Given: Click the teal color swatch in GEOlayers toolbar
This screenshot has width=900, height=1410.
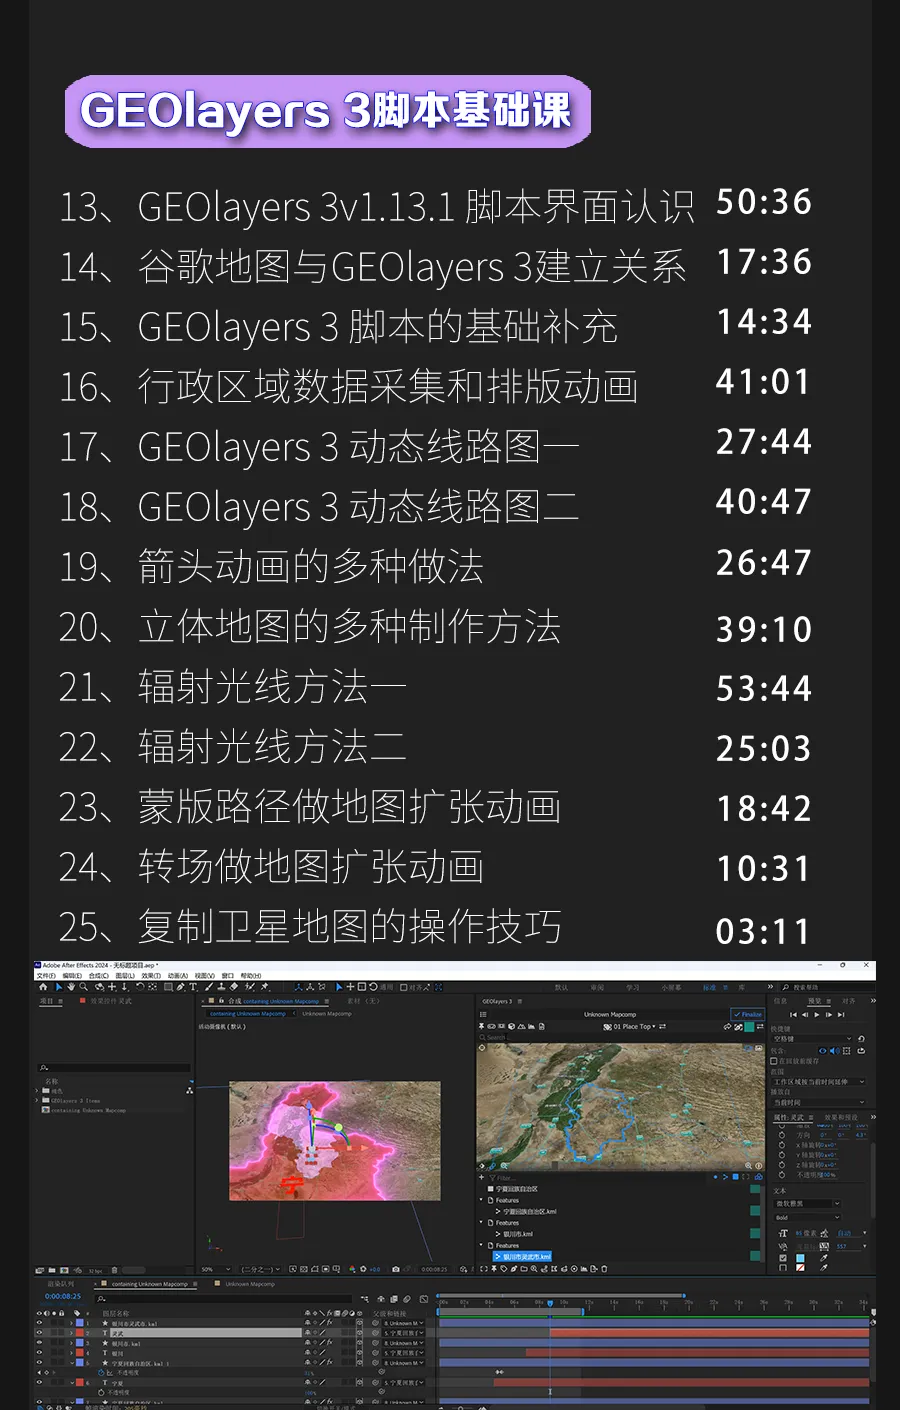Looking at the screenshot, I should click(749, 1027).
